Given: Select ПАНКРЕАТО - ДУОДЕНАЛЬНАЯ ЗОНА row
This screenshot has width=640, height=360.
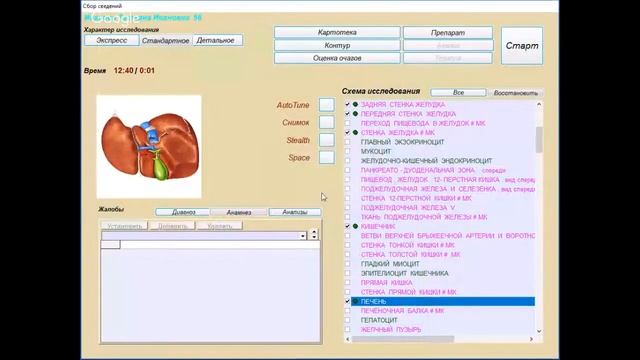Looking at the screenshot, I should (x=433, y=170).
